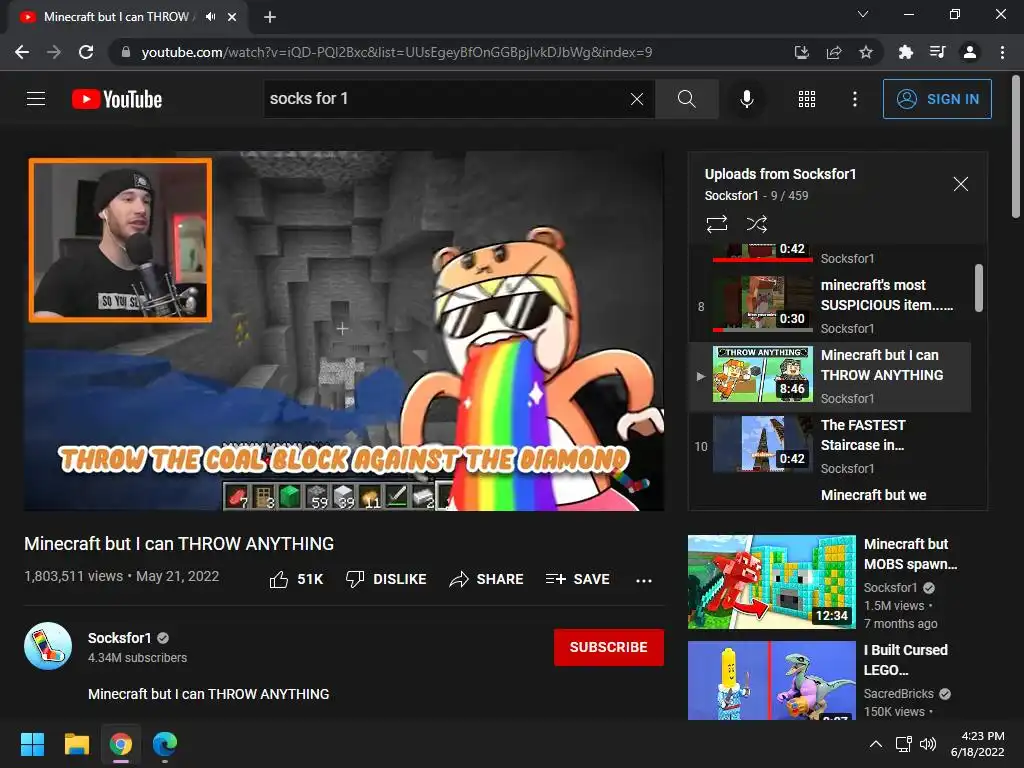Open 'Minecraft but MOBS spawn...' recommended thumbnail
The width and height of the screenshot is (1024, 768).
771,582
